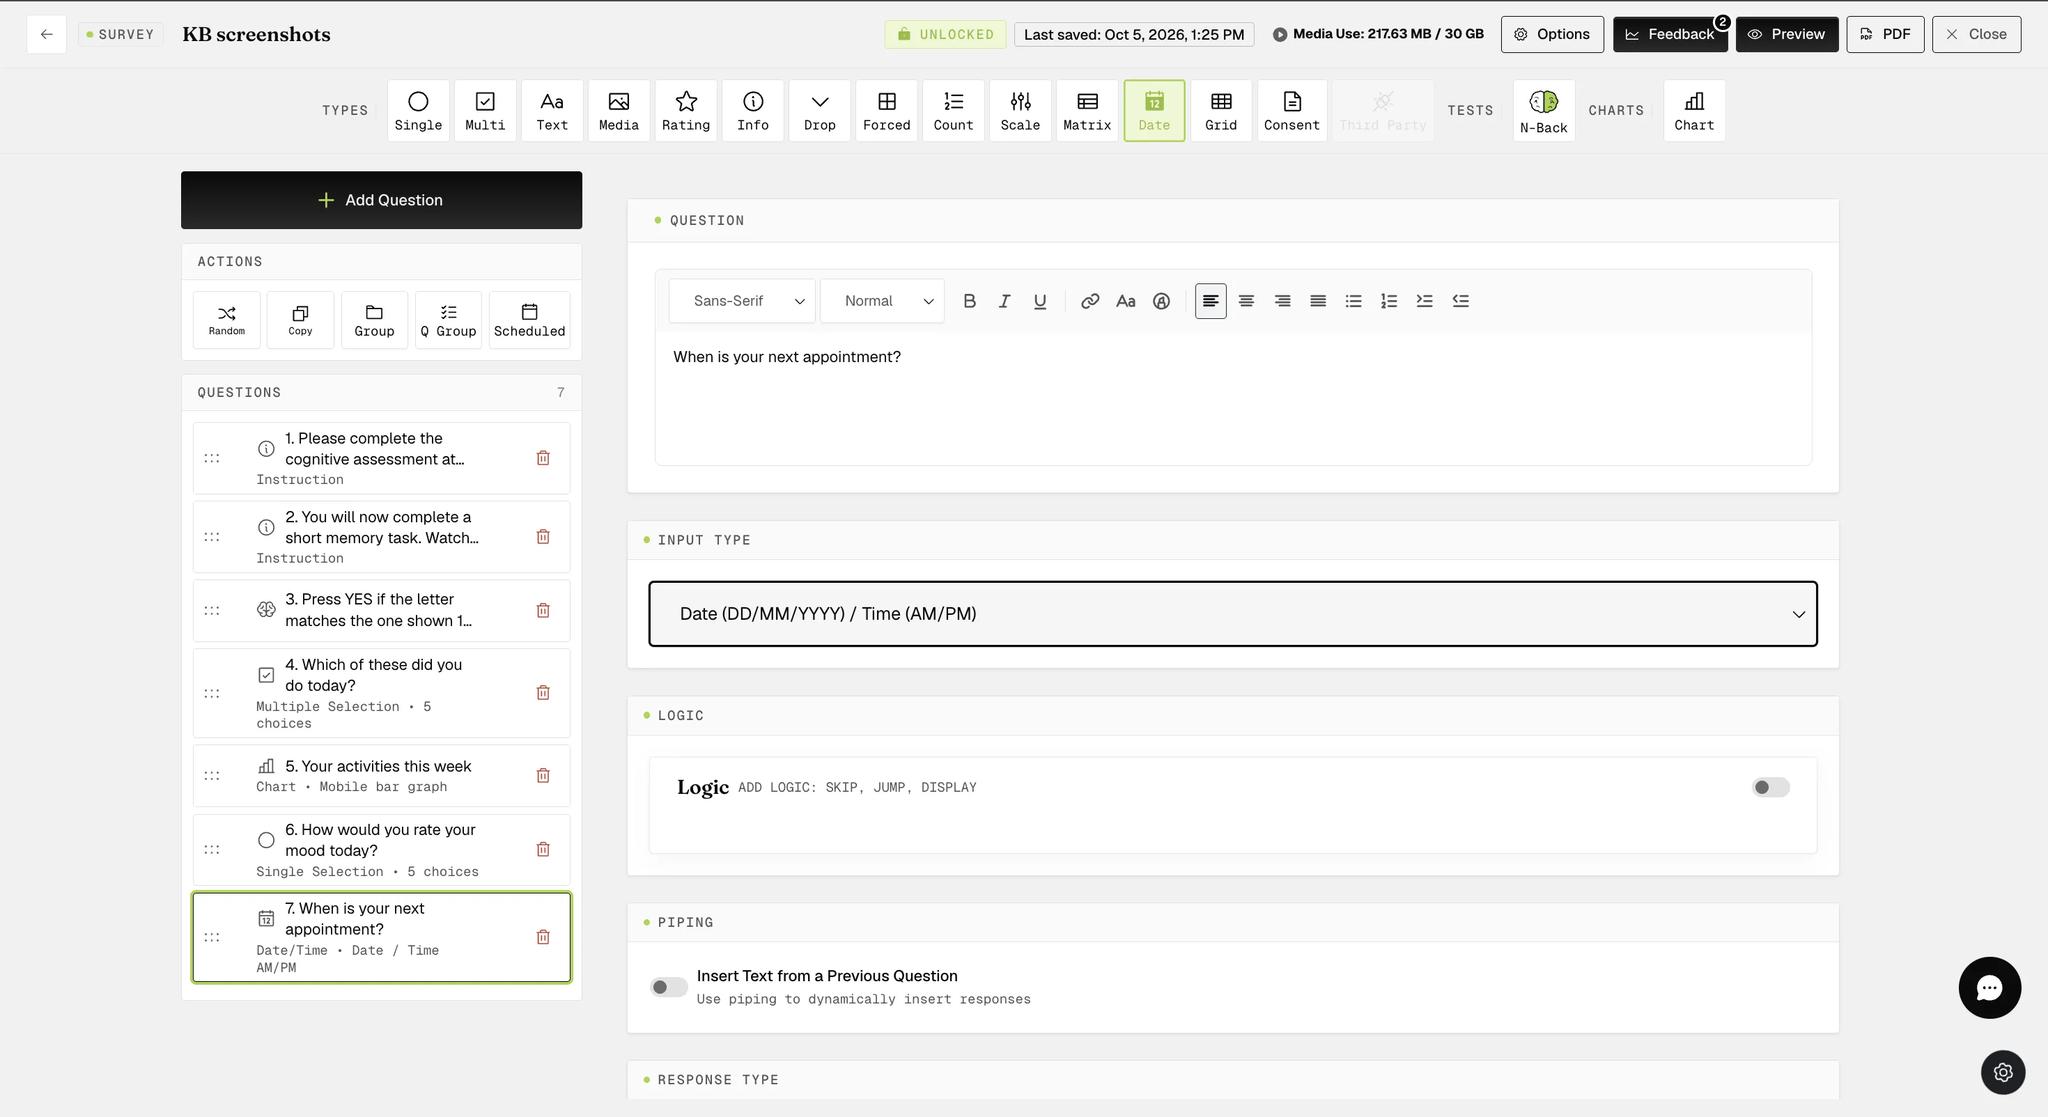This screenshot has width=2048, height=1117.
Task: Center align the question text
Action: [x=1246, y=301]
